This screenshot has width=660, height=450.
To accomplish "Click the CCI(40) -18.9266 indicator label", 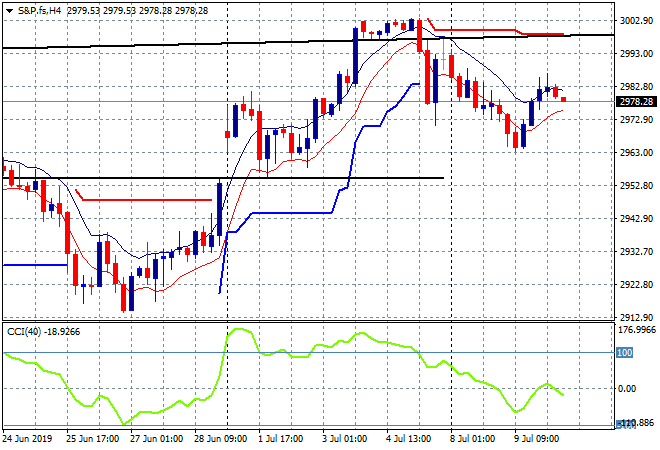I will point(43,332).
